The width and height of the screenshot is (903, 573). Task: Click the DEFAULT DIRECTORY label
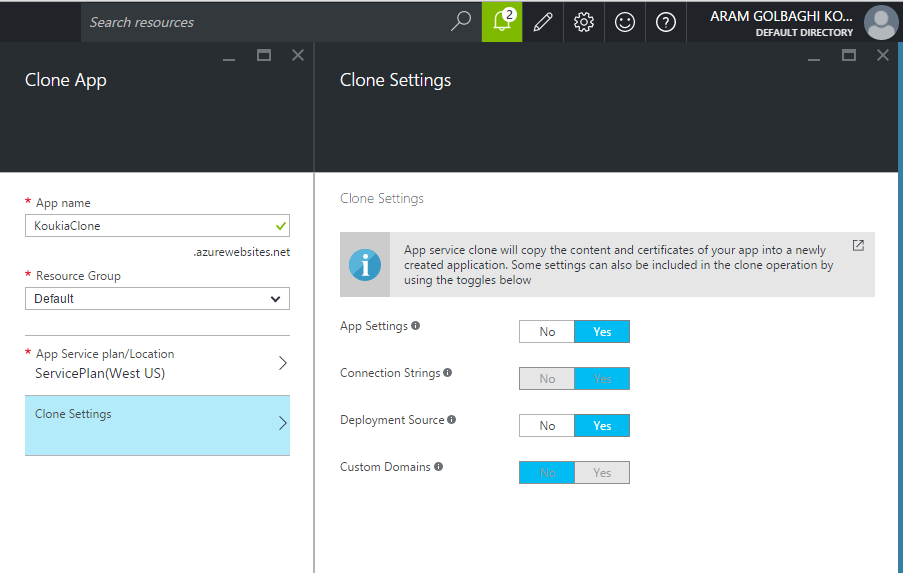click(804, 33)
